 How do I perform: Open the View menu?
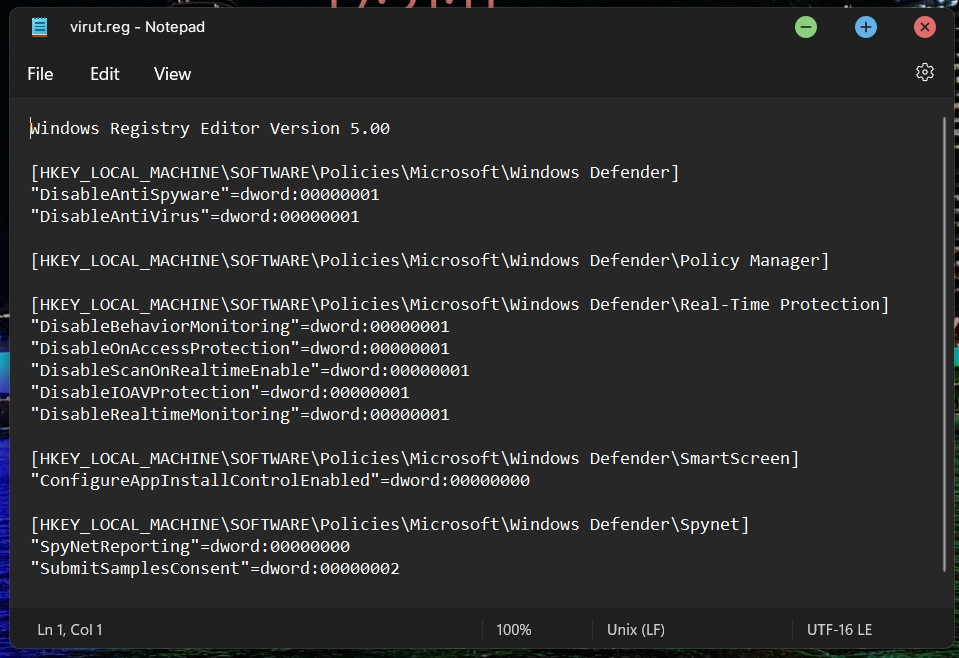172,74
